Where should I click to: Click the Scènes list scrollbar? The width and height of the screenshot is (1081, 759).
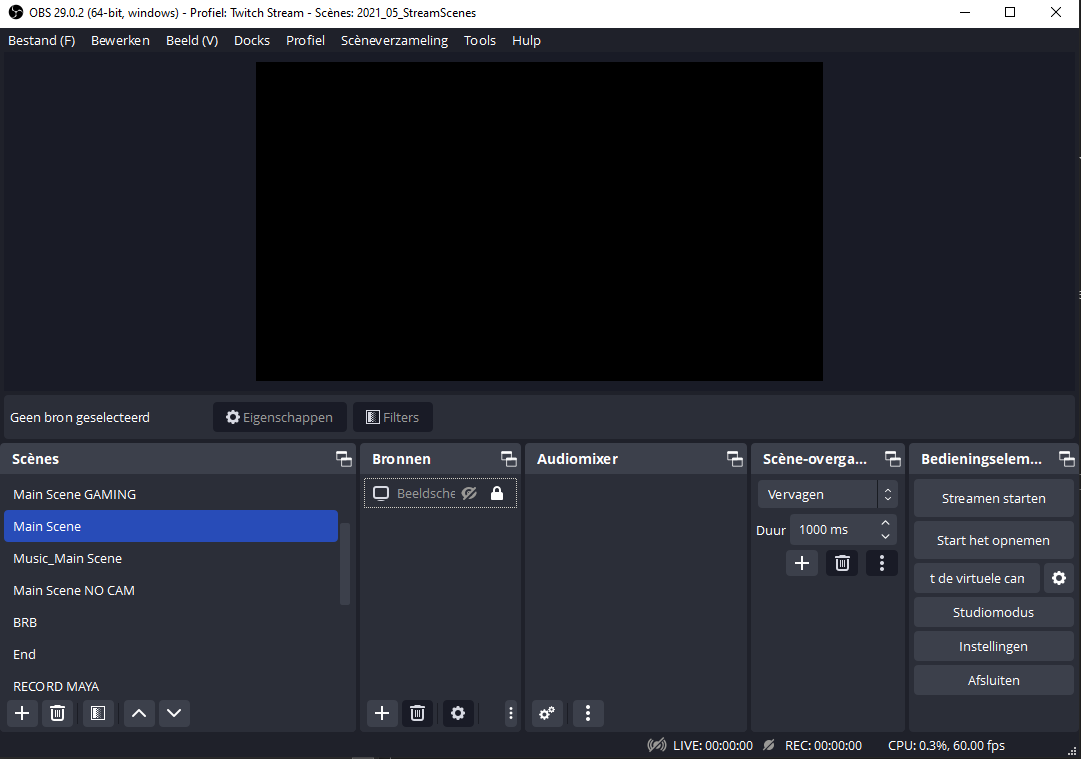(x=345, y=564)
